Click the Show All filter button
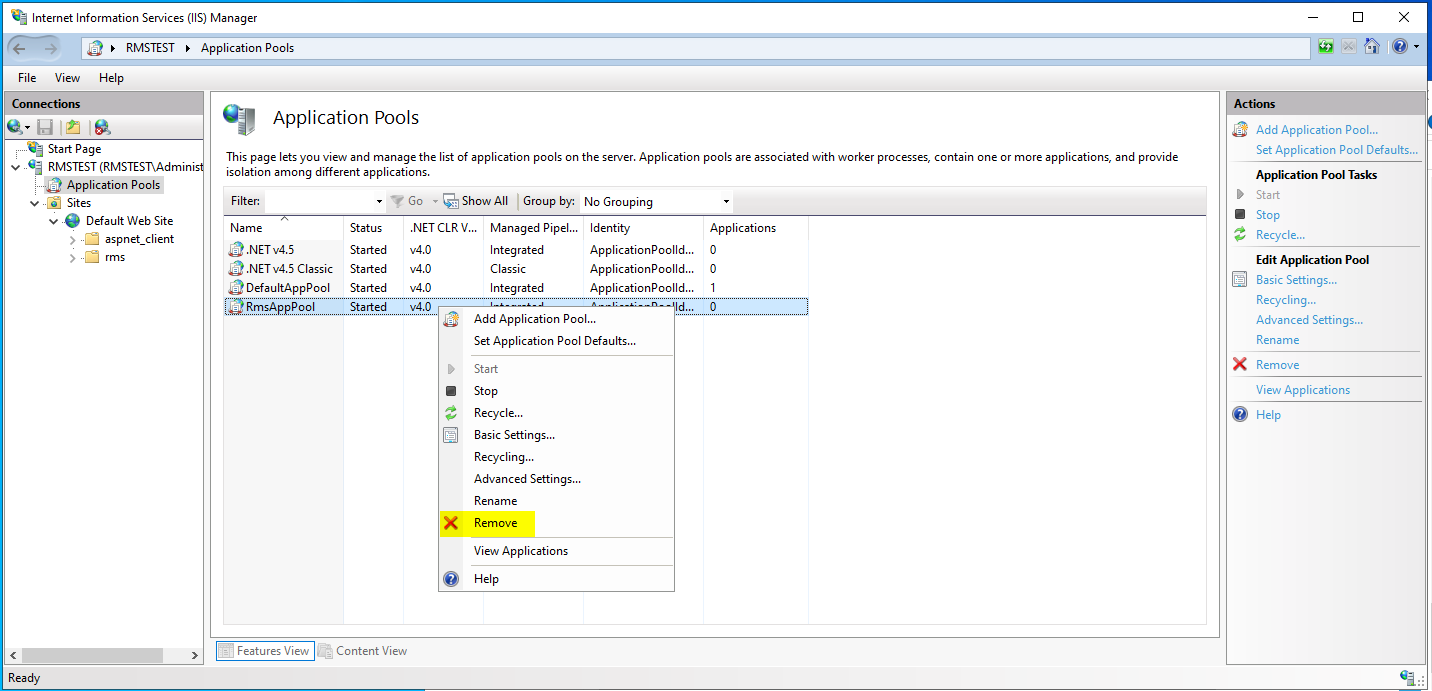The image size is (1432, 691). point(476,201)
